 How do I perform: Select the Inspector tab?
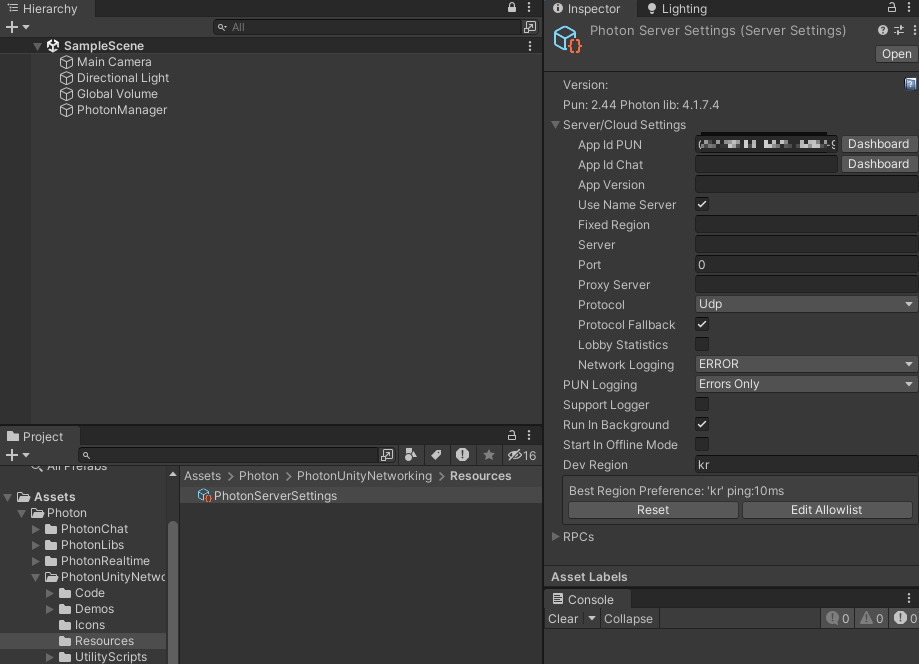(586, 9)
